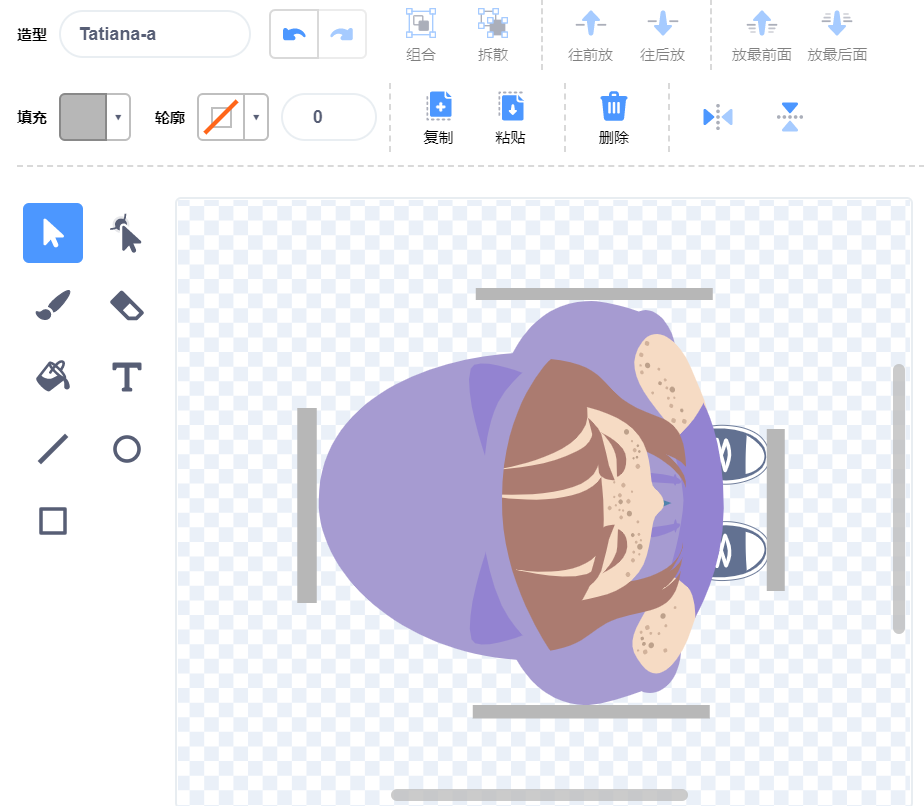924x806 pixels.
Task: Open the fill color dropdown arrow
Action: (x=118, y=117)
